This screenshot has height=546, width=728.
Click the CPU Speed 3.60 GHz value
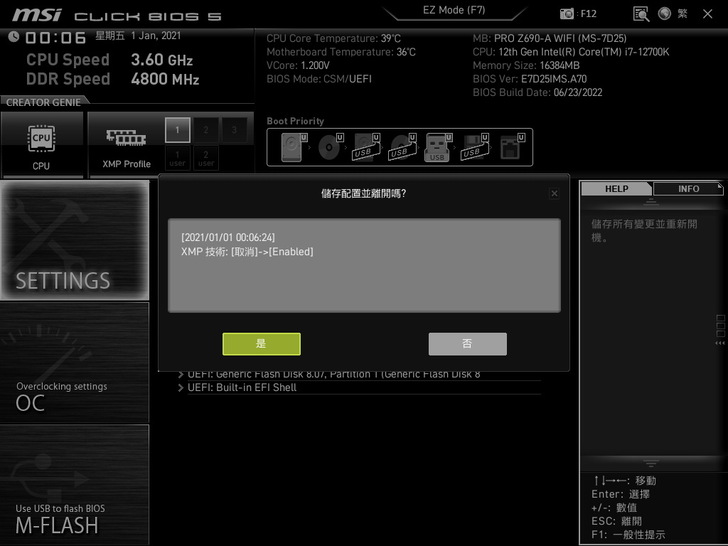click(162, 60)
